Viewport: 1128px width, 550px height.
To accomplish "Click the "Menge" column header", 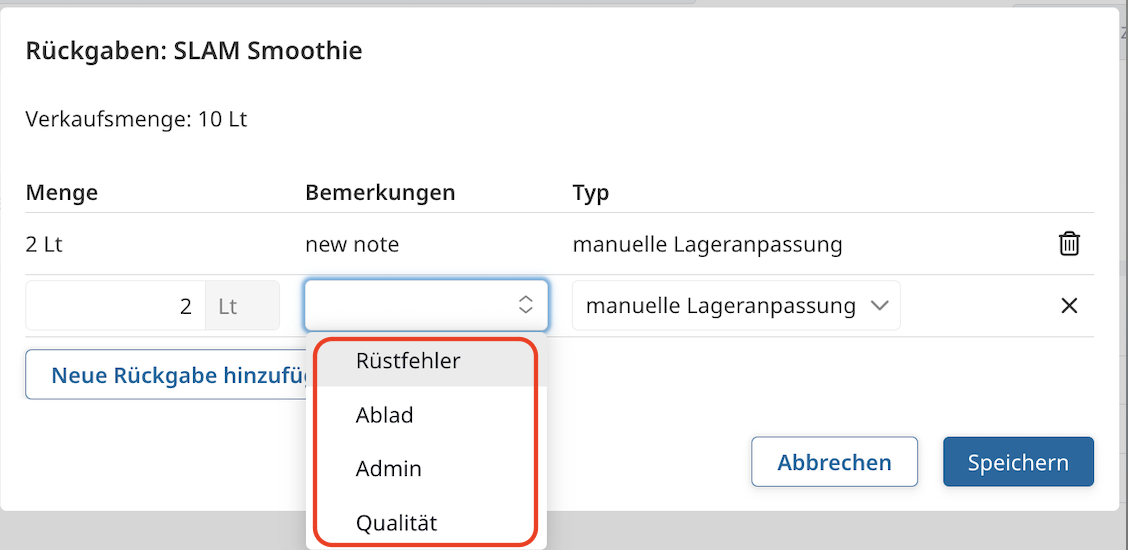I will 62,193.
